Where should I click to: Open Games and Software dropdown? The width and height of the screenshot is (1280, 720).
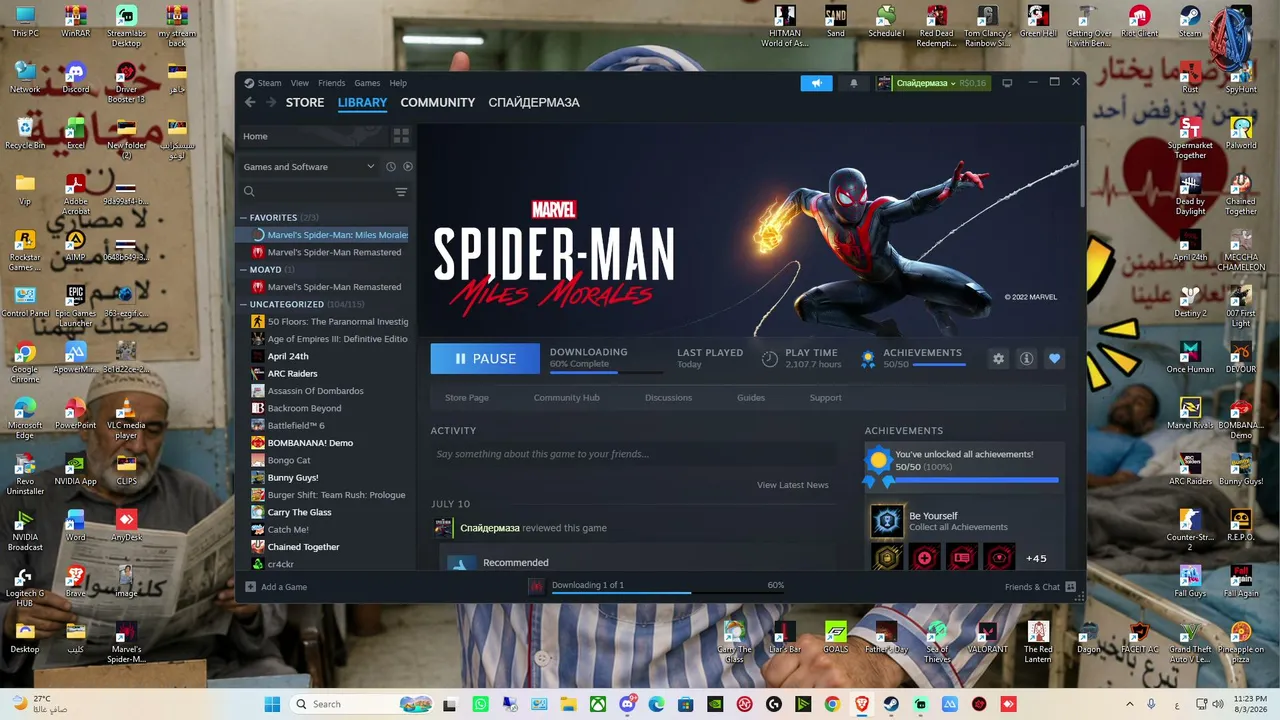(309, 167)
